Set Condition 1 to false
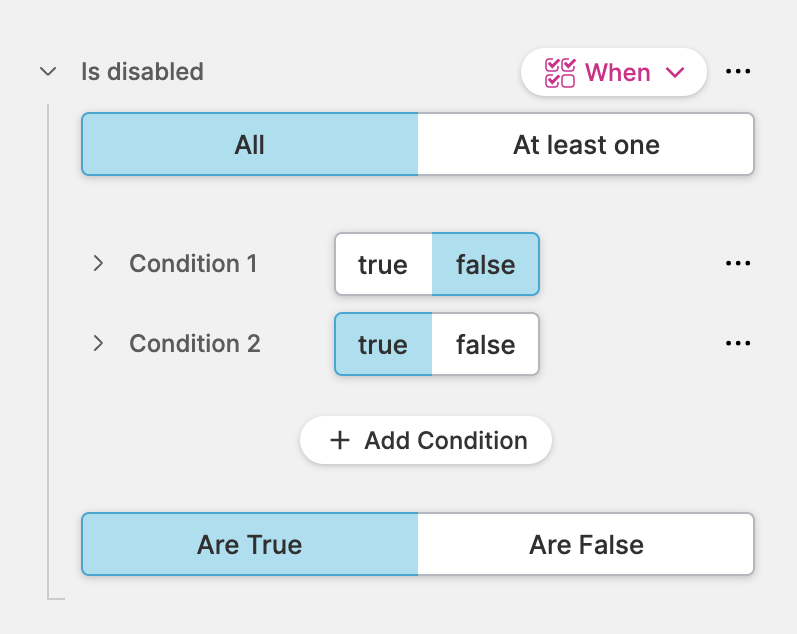Image resolution: width=797 pixels, height=634 pixels. 486,265
